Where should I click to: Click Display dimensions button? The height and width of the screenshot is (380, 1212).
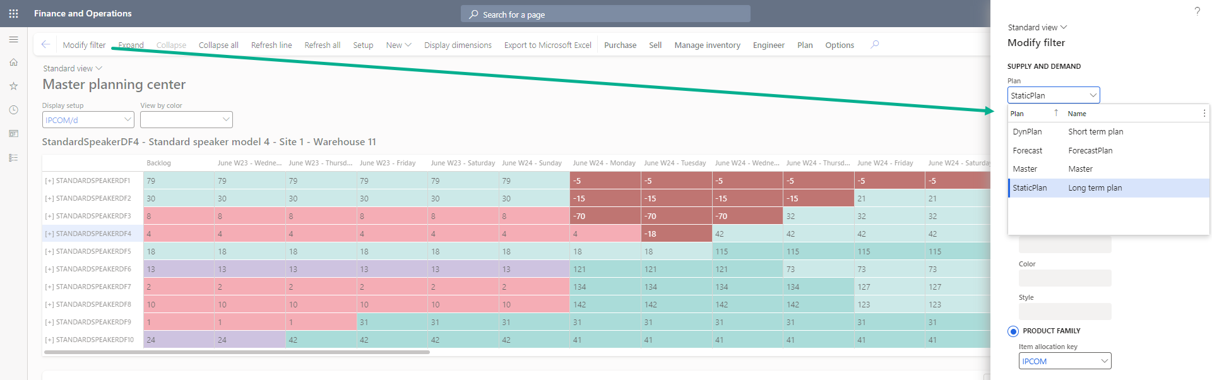458,45
